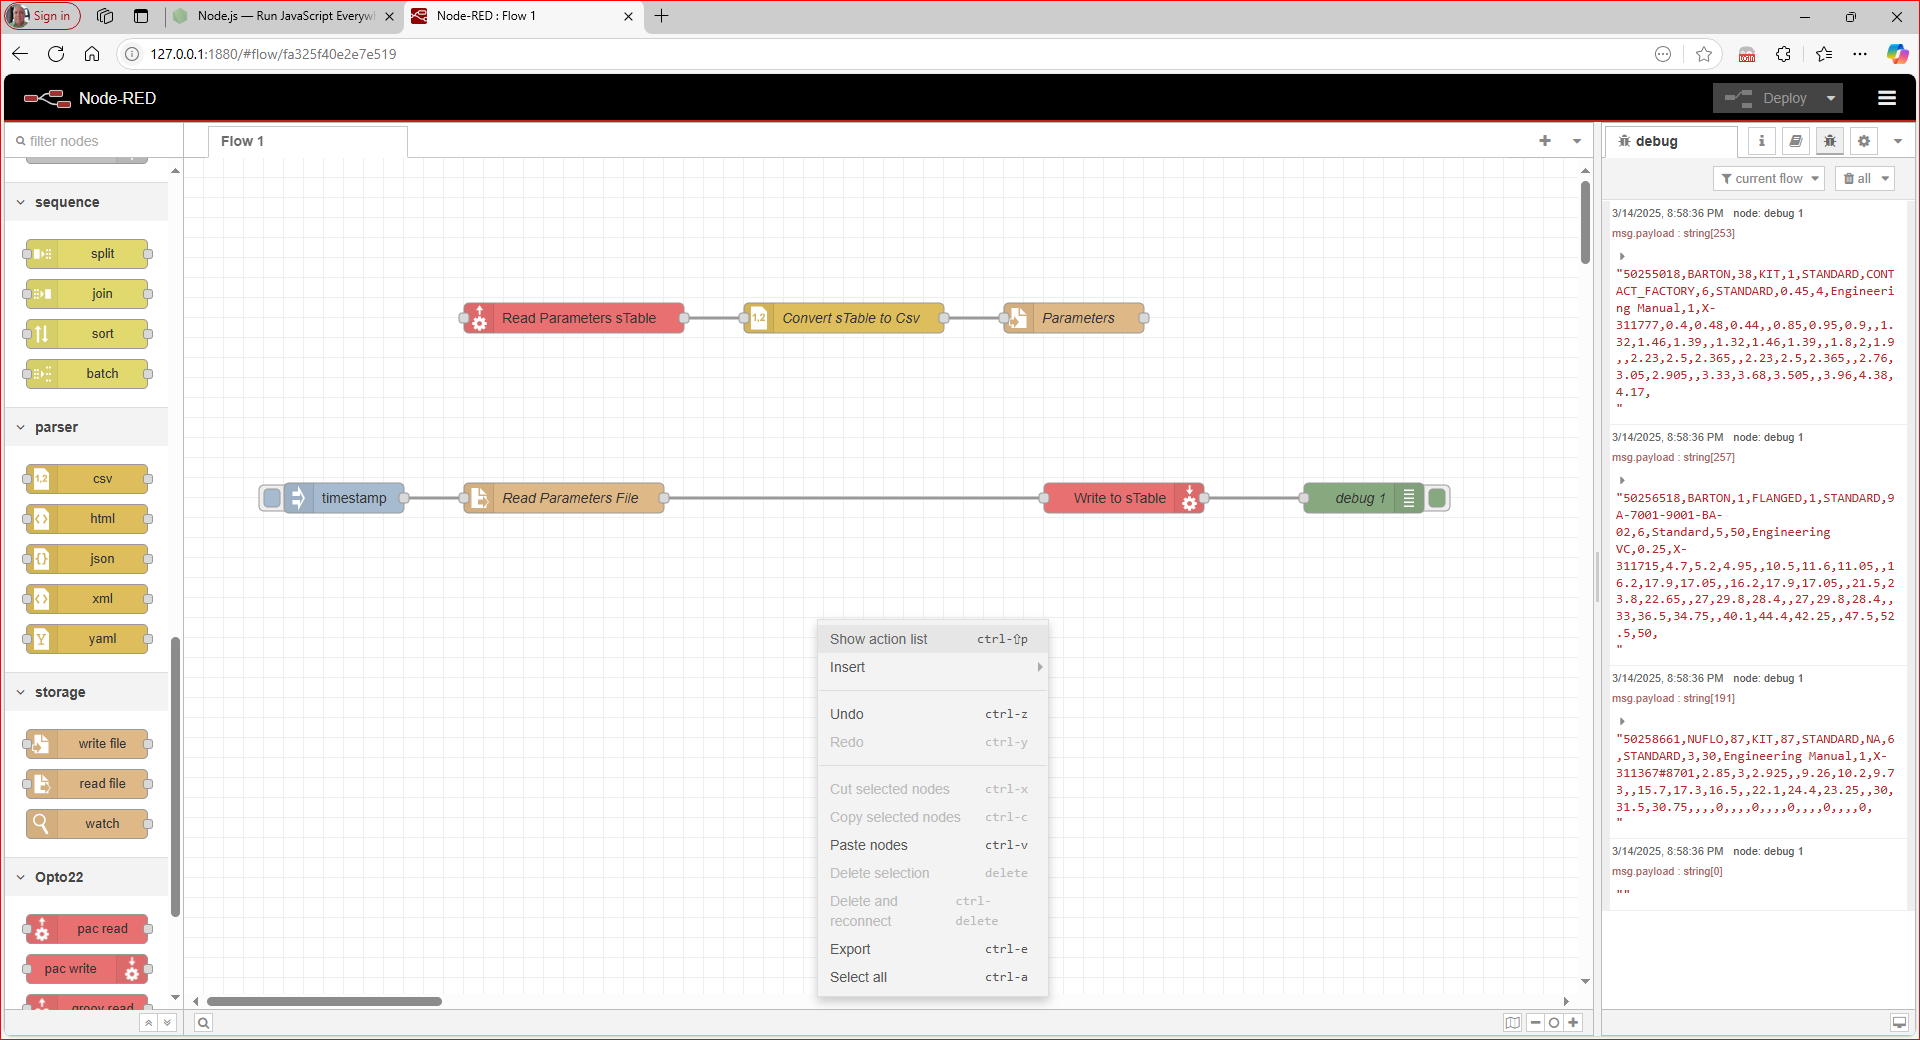Choose Paste nodes in context menu
Image resolution: width=1920 pixels, height=1040 pixels.
(932, 845)
